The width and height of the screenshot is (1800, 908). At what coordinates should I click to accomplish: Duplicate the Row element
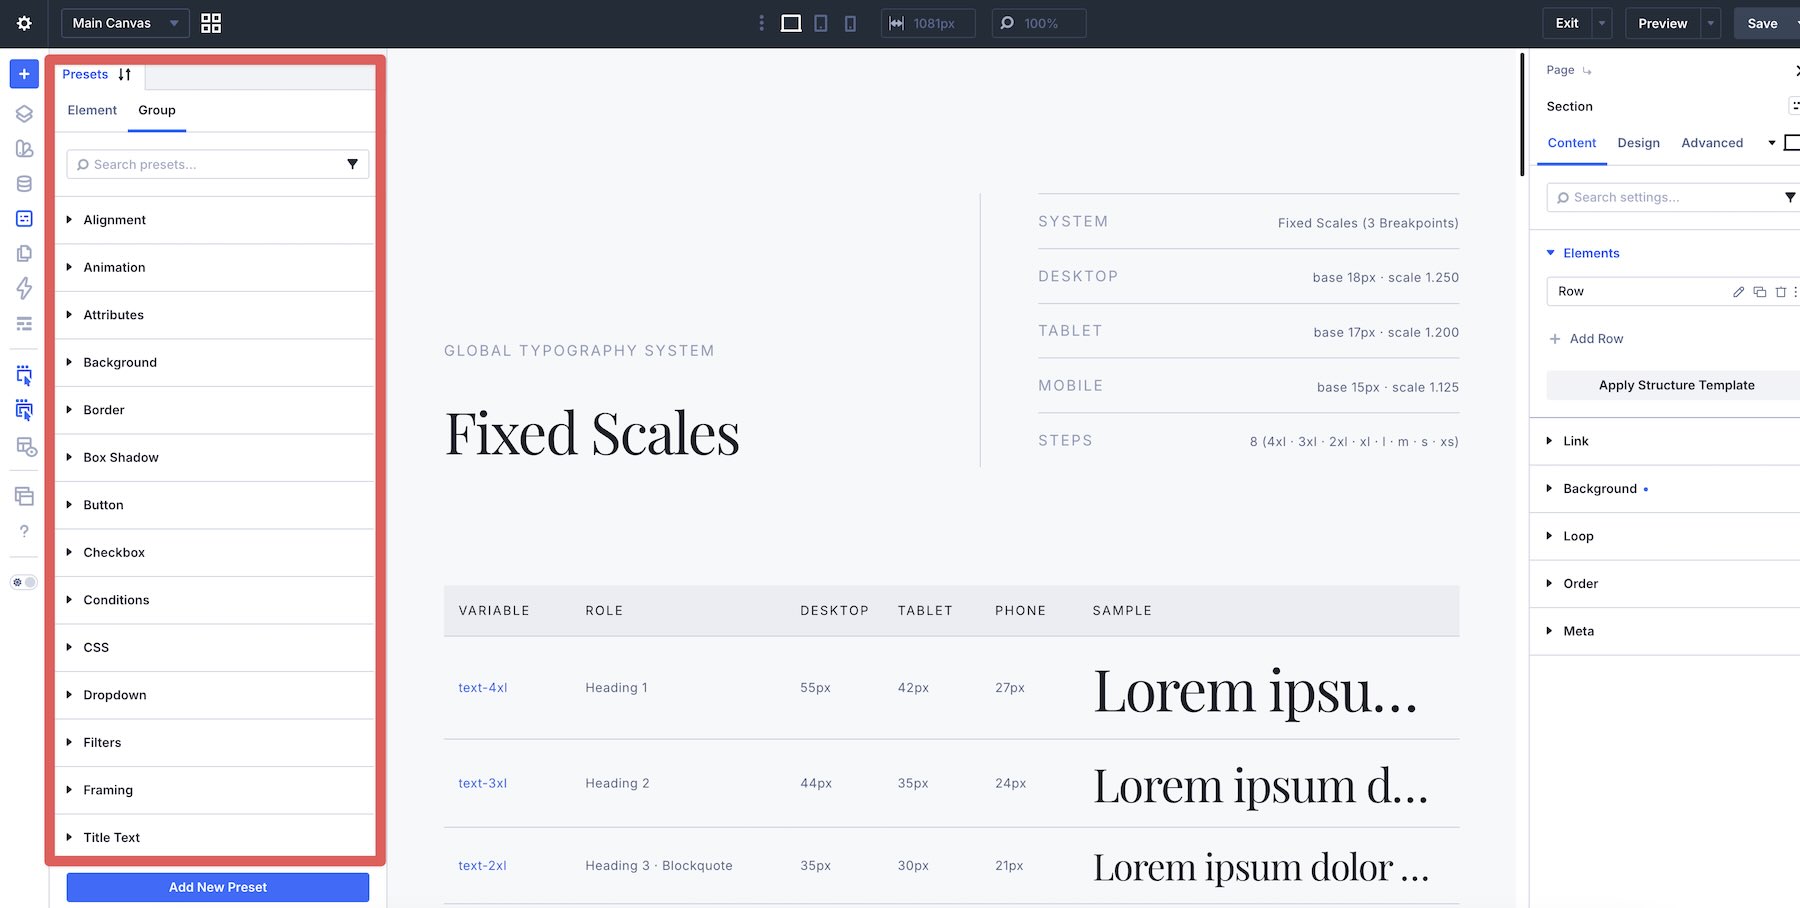click(1760, 292)
